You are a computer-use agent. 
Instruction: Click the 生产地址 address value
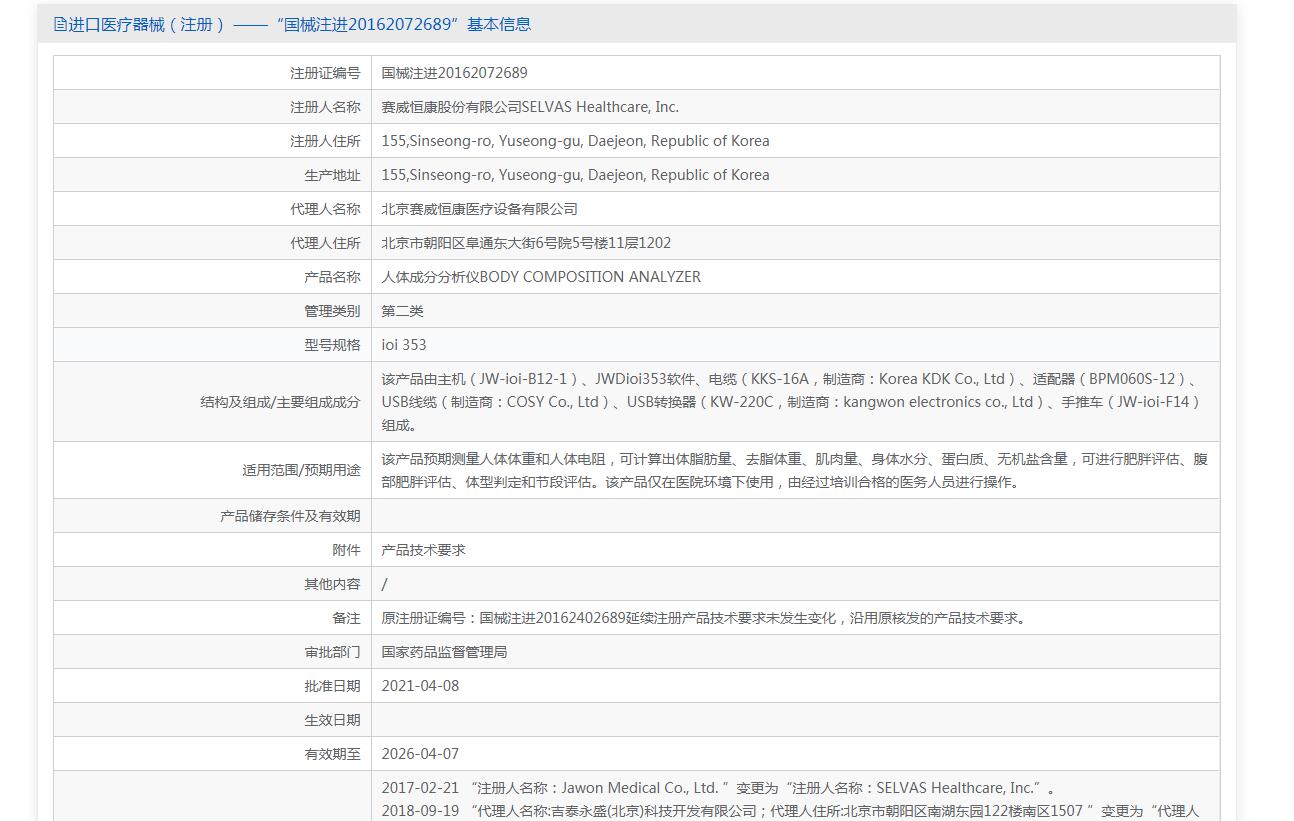point(575,175)
